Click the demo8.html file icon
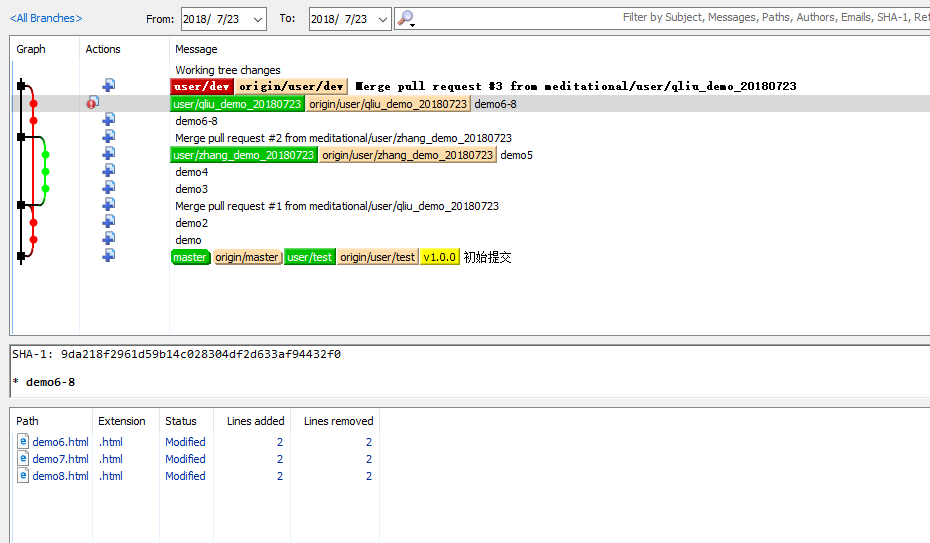The height and width of the screenshot is (543, 930). pos(24,476)
